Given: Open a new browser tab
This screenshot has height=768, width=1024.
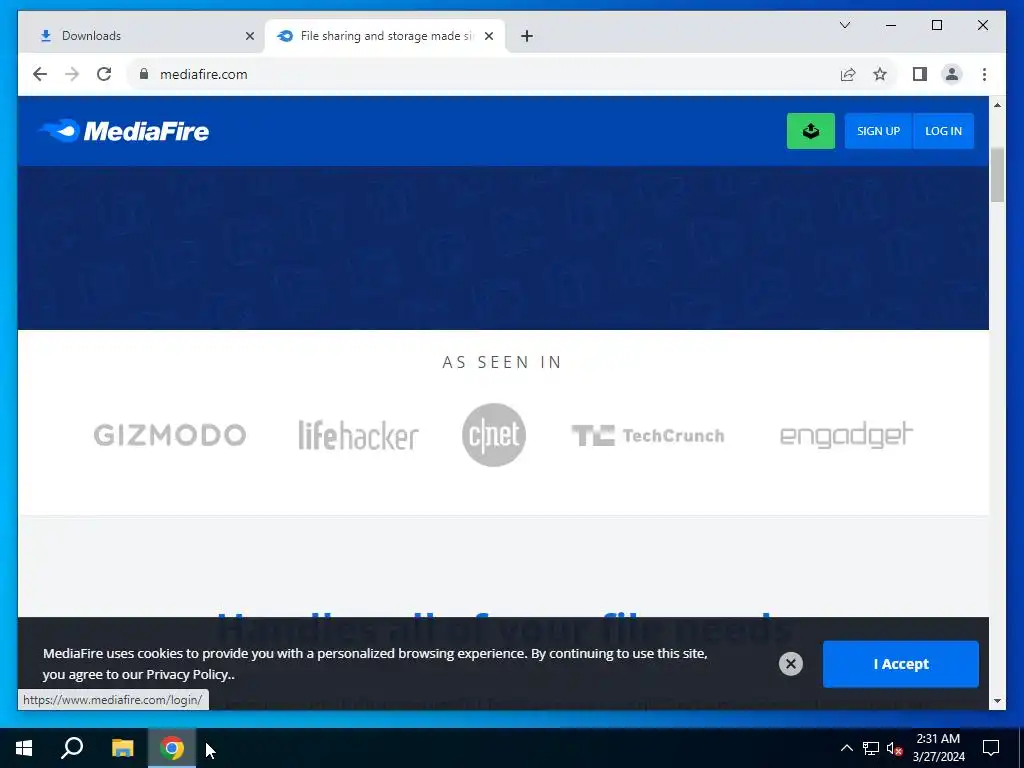Looking at the screenshot, I should [527, 36].
